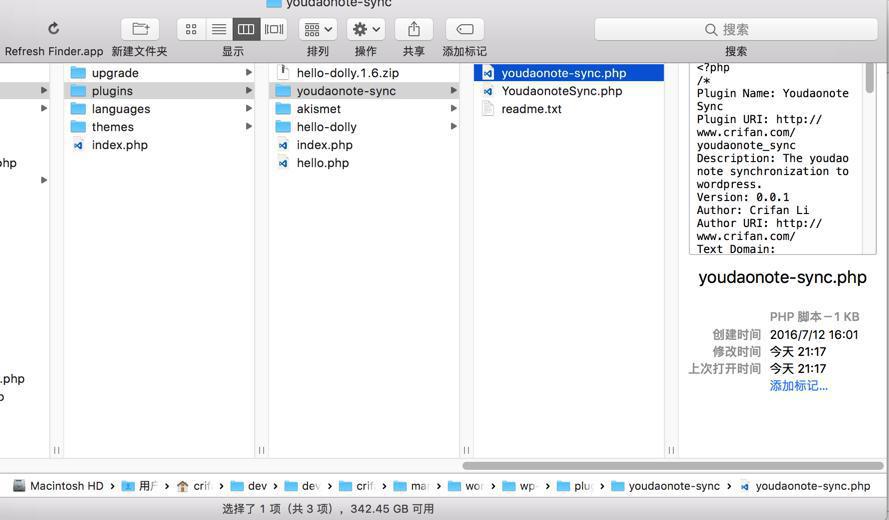Image resolution: width=889 pixels, height=520 pixels.
Task: Select YoudaonoteSync.php file
Action: click(x=569, y=91)
